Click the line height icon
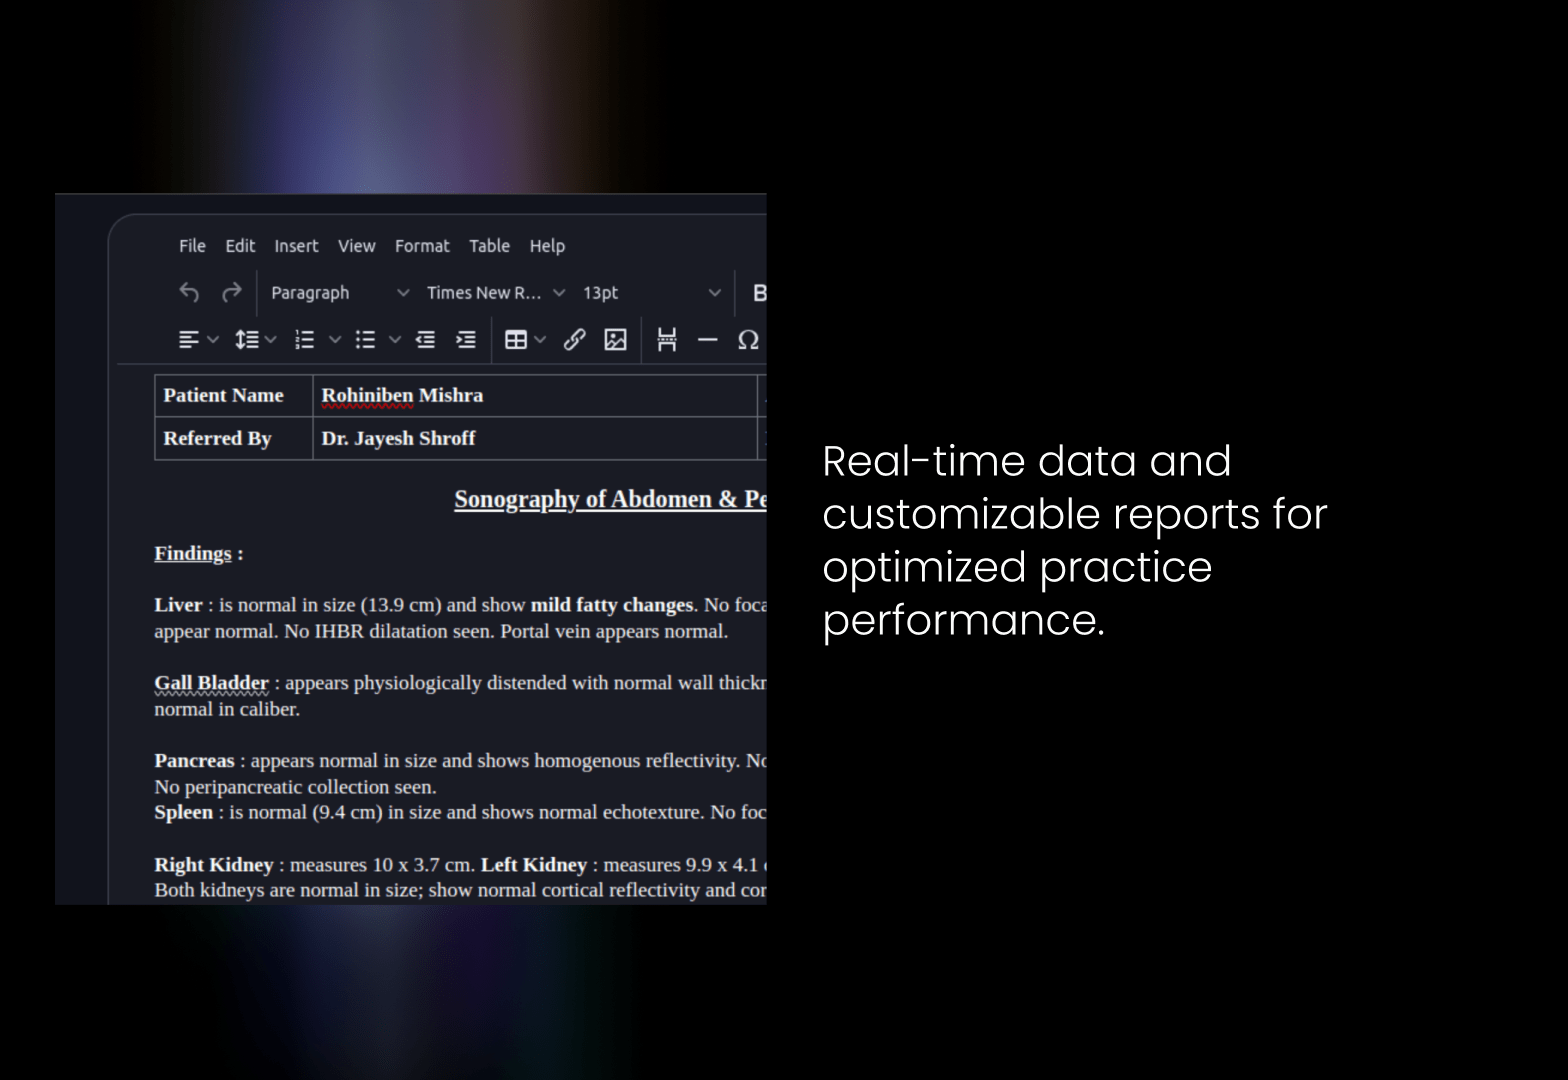The image size is (1568, 1080). pos(246,340)
